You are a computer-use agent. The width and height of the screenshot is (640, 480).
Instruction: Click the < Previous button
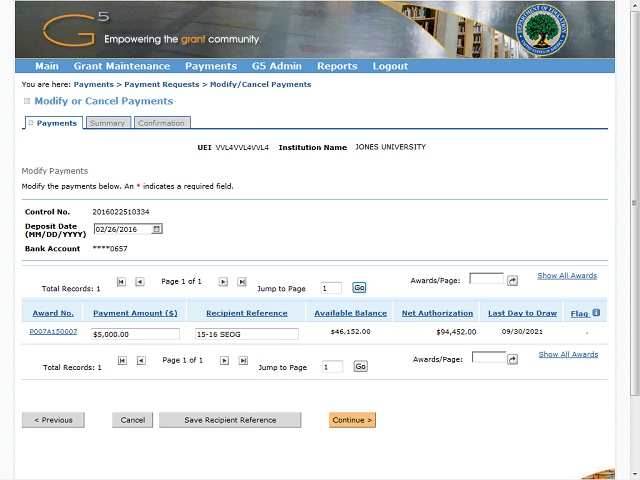[x=53, y=420]
